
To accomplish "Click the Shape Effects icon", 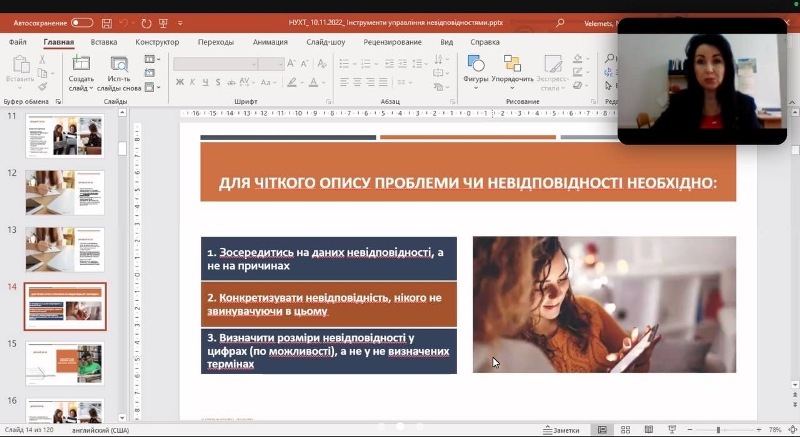I will click(x=579, y=86).
